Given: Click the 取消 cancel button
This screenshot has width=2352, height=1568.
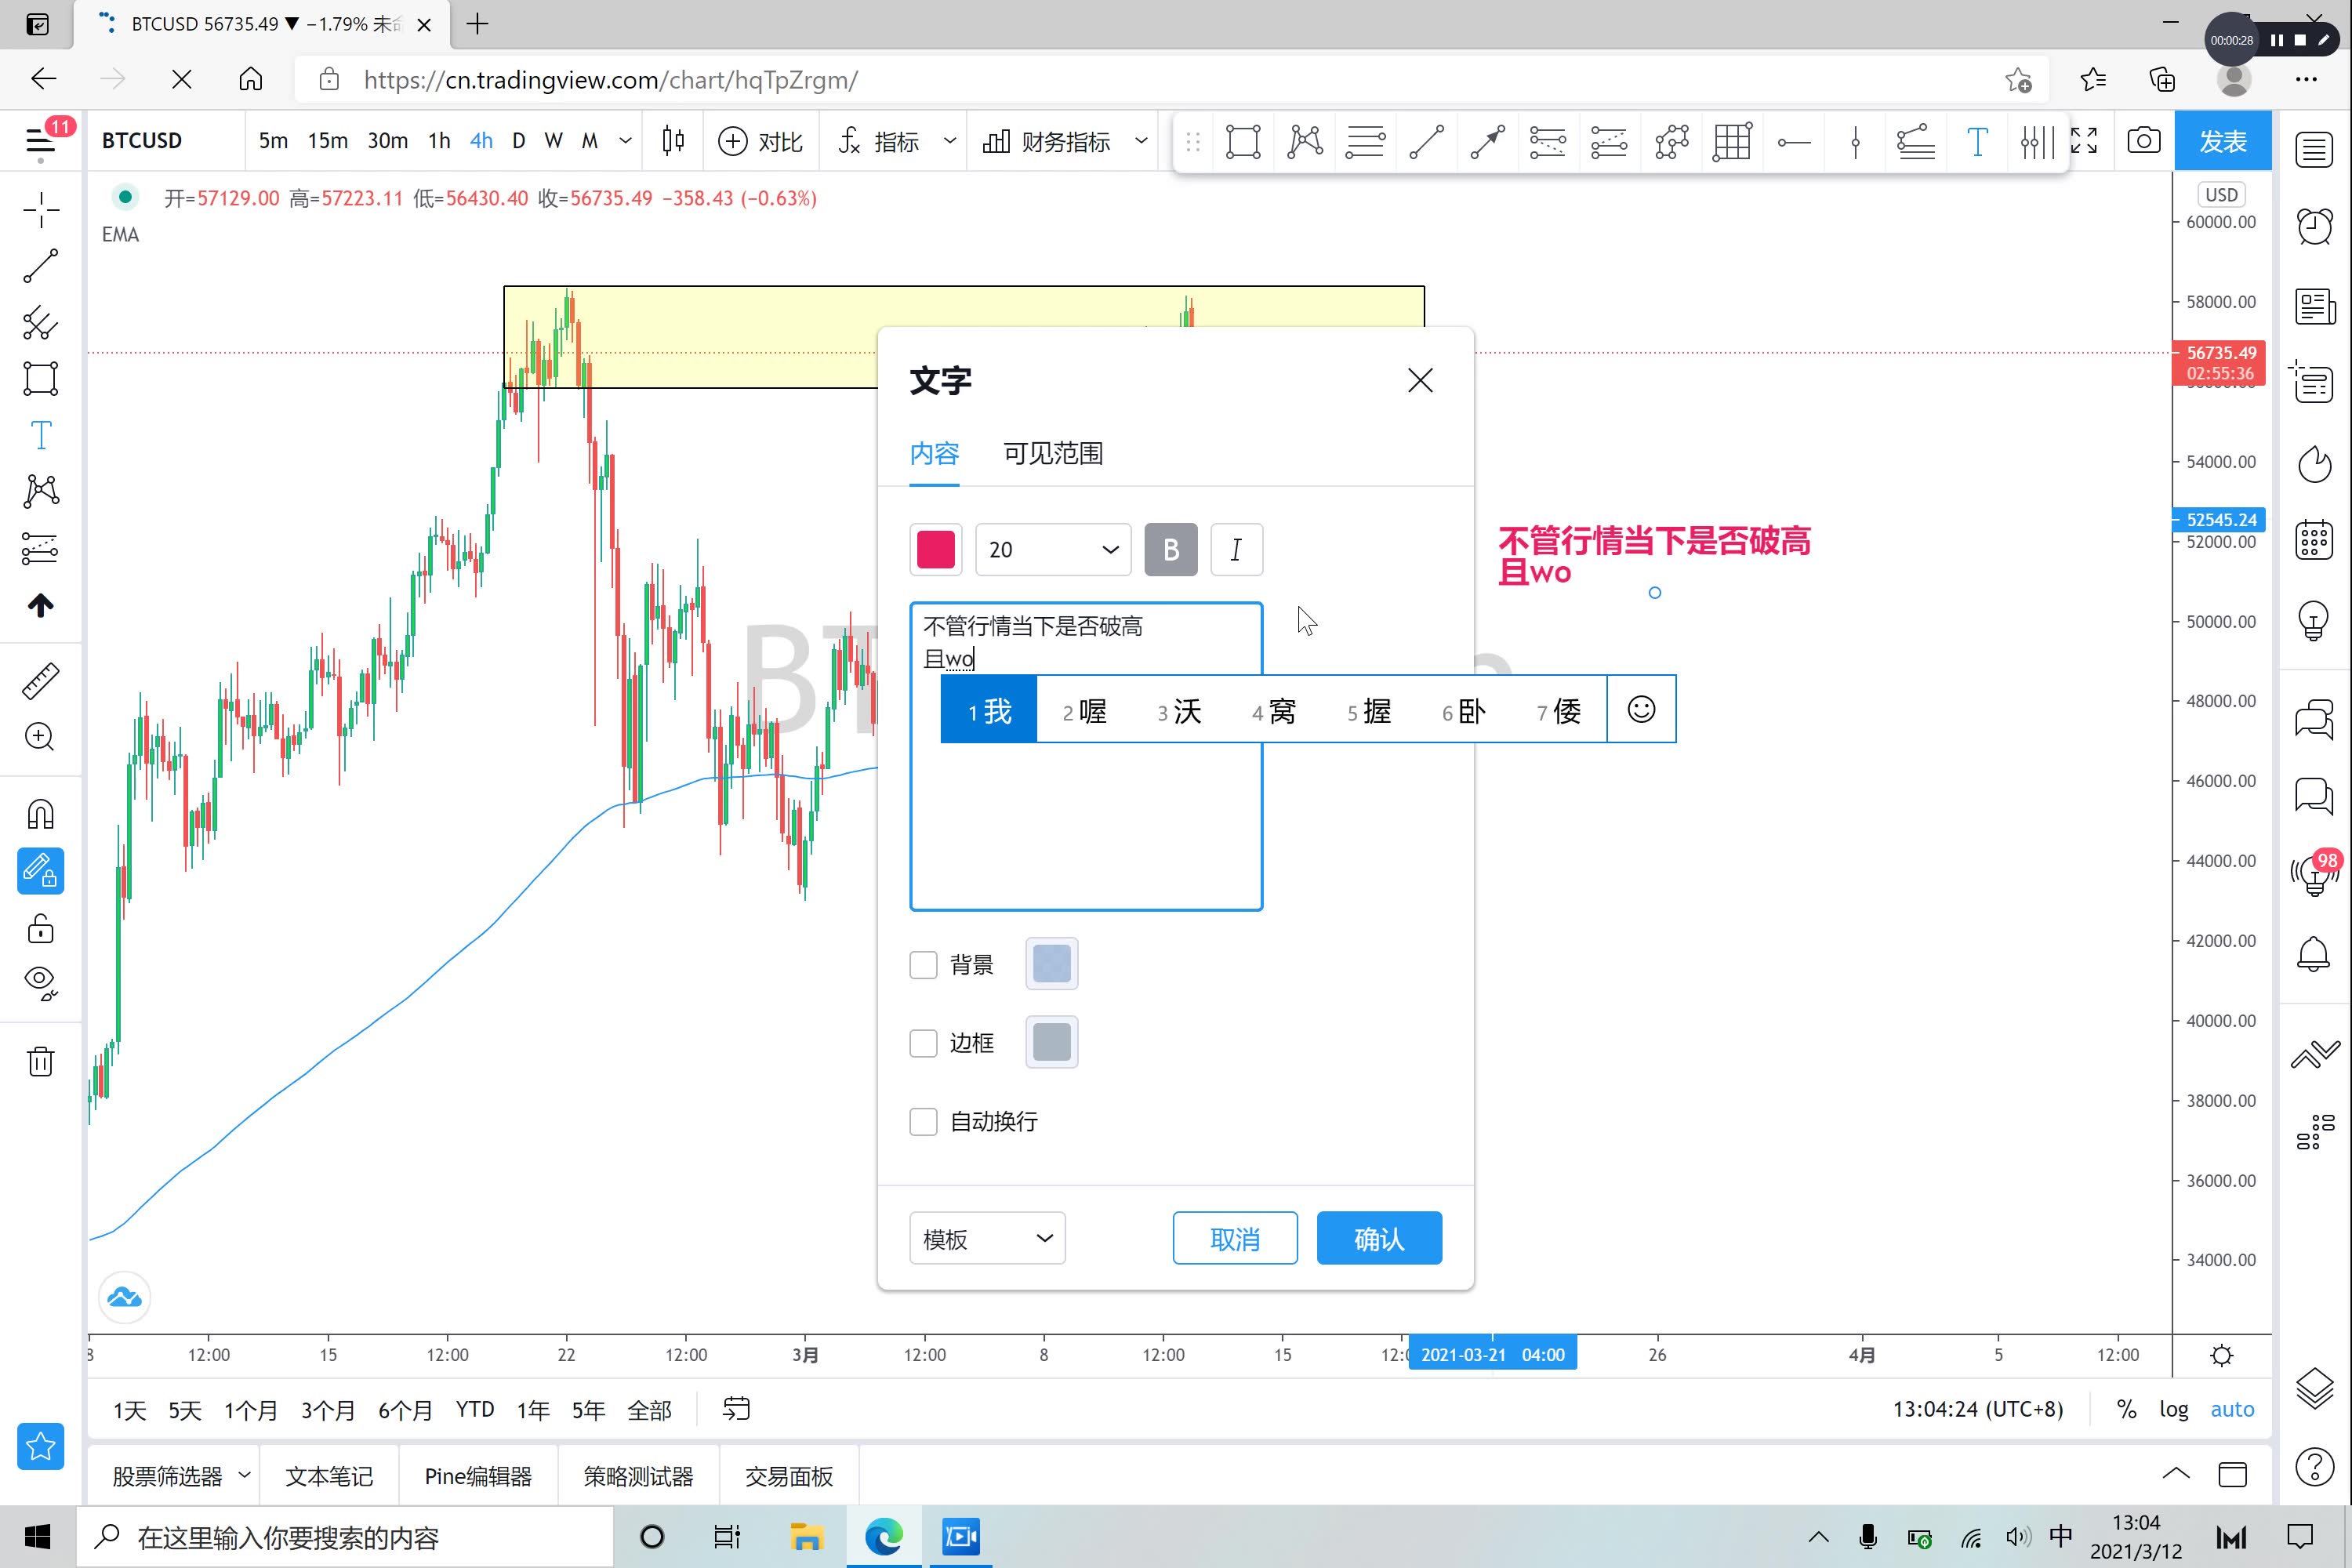Looking at the screenshot, I should [1235, 1239].
